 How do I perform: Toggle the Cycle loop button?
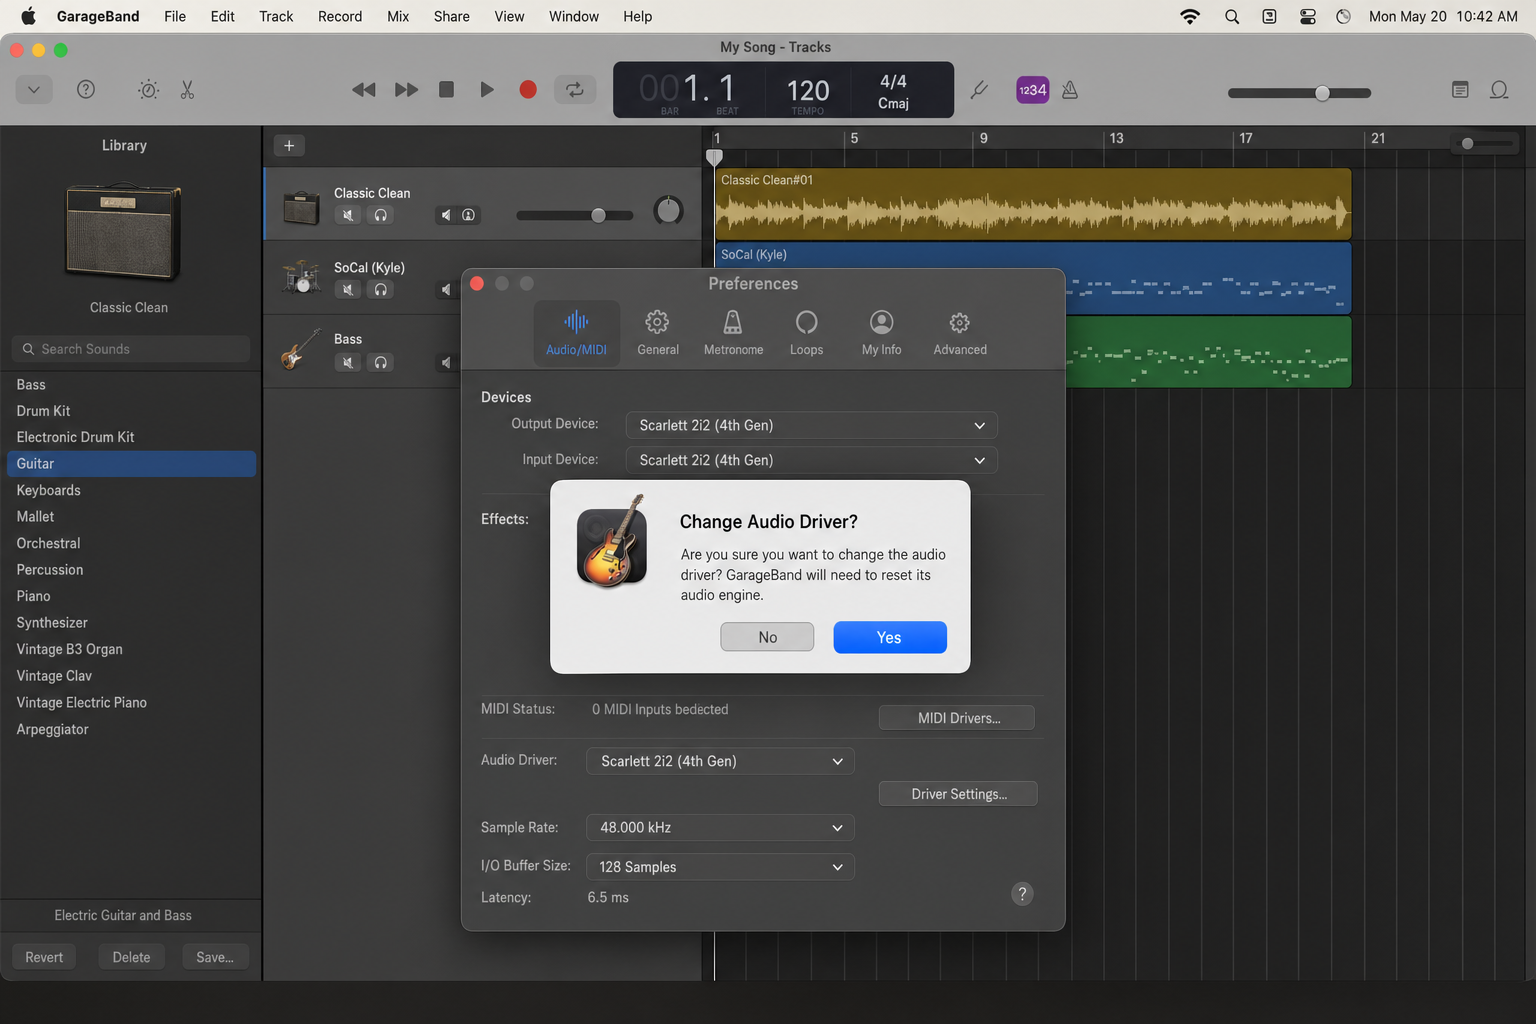575,90
